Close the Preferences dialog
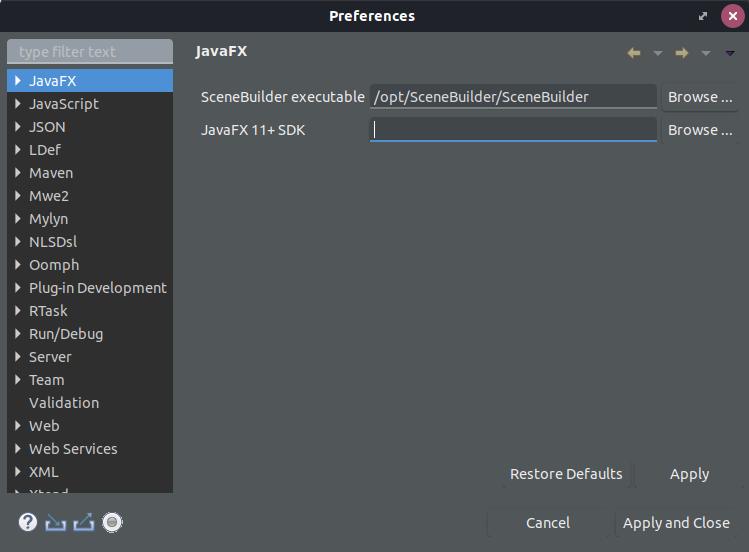749x552 pixels. click(x=733, y=16)
